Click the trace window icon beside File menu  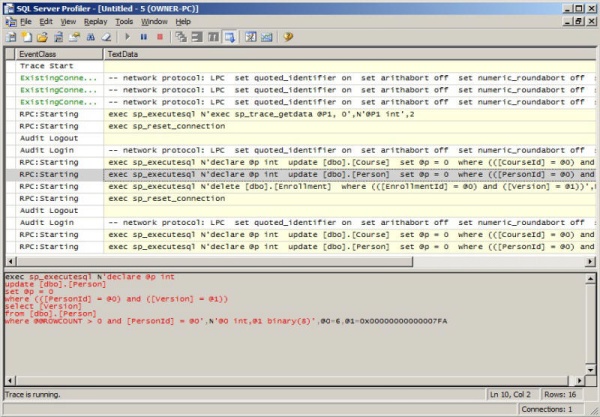11,22
